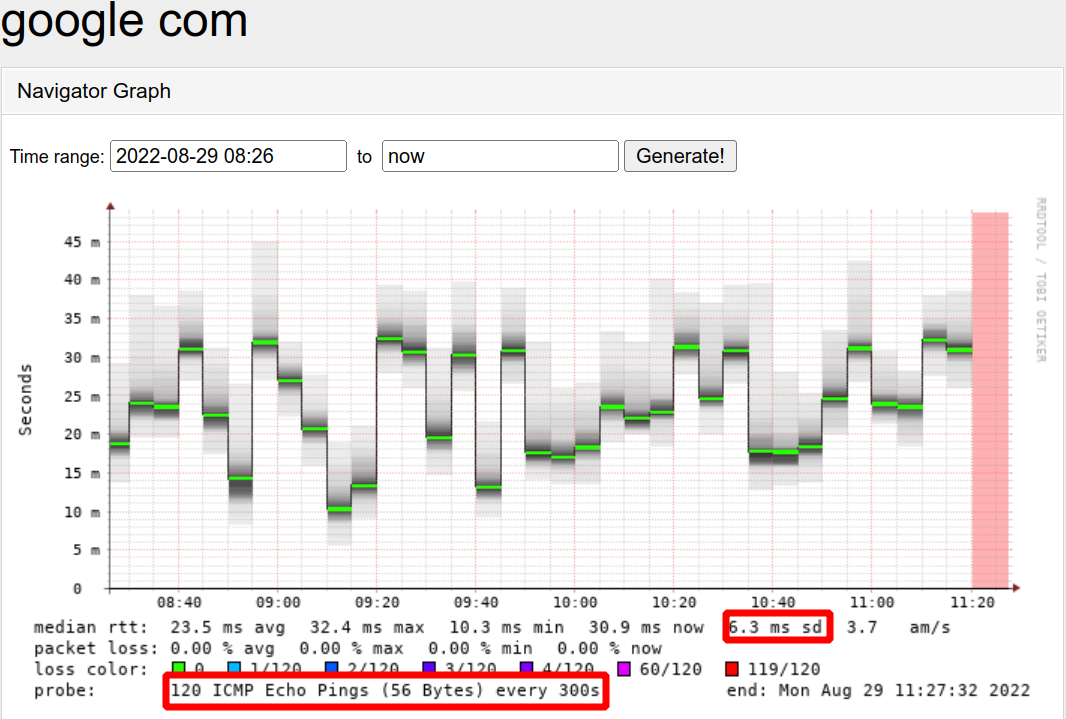Click the packet loss '0.00 % avg' value

click(222, 648)
